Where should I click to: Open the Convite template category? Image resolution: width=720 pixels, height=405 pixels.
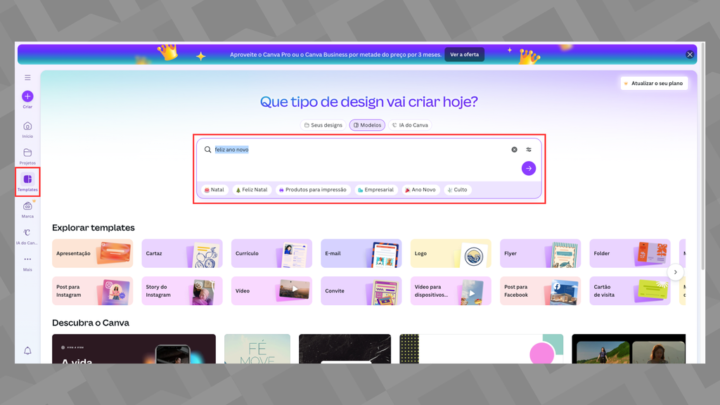point(361,291)
